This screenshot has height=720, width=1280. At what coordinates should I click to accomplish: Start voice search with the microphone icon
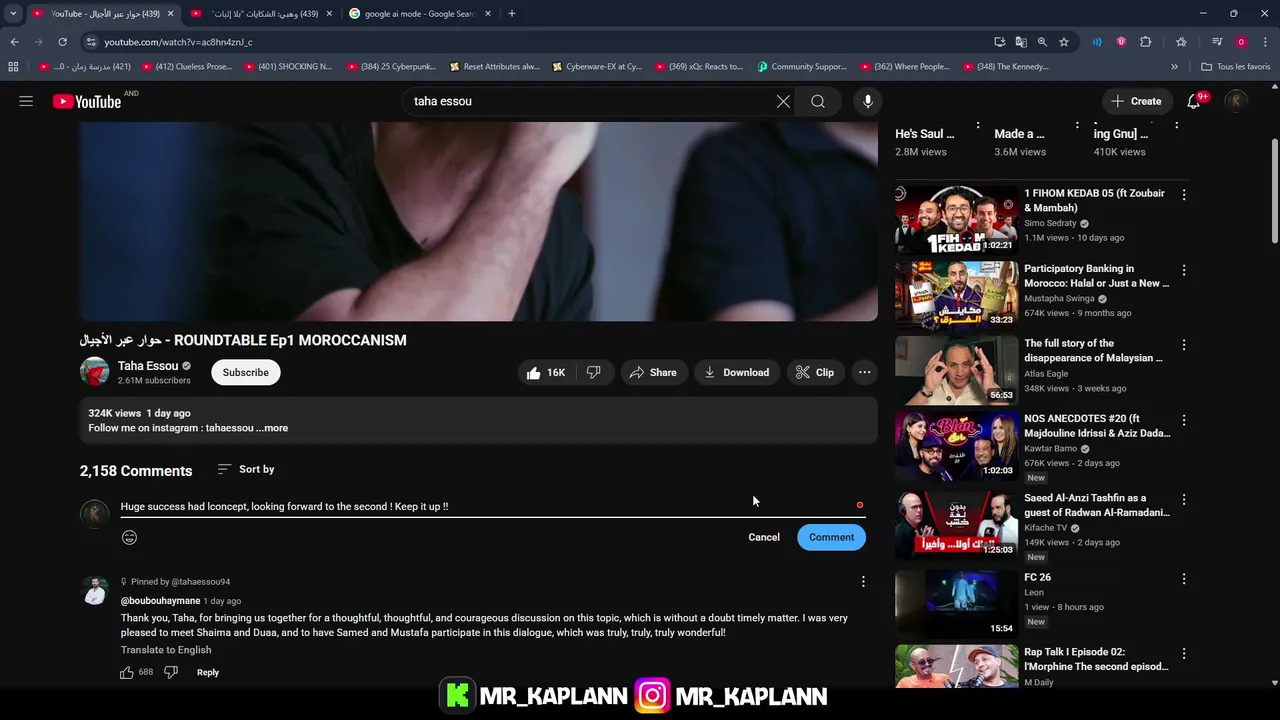click(x=868, y=101)
